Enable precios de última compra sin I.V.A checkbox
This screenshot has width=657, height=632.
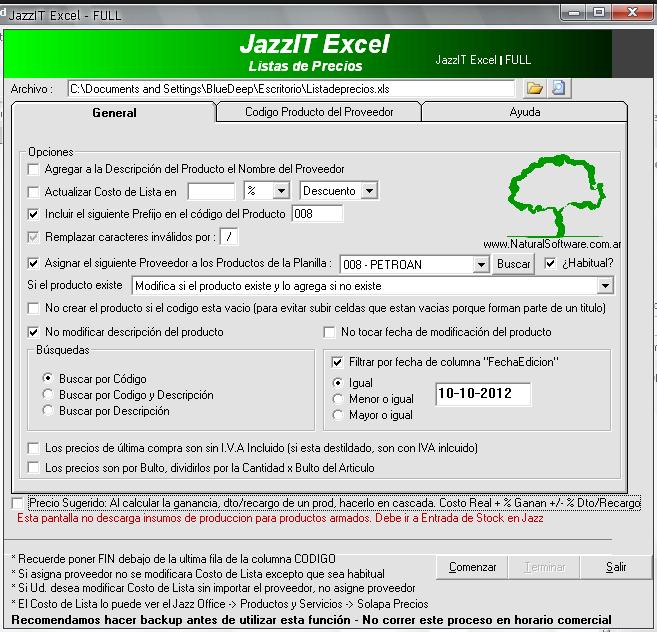33,448
